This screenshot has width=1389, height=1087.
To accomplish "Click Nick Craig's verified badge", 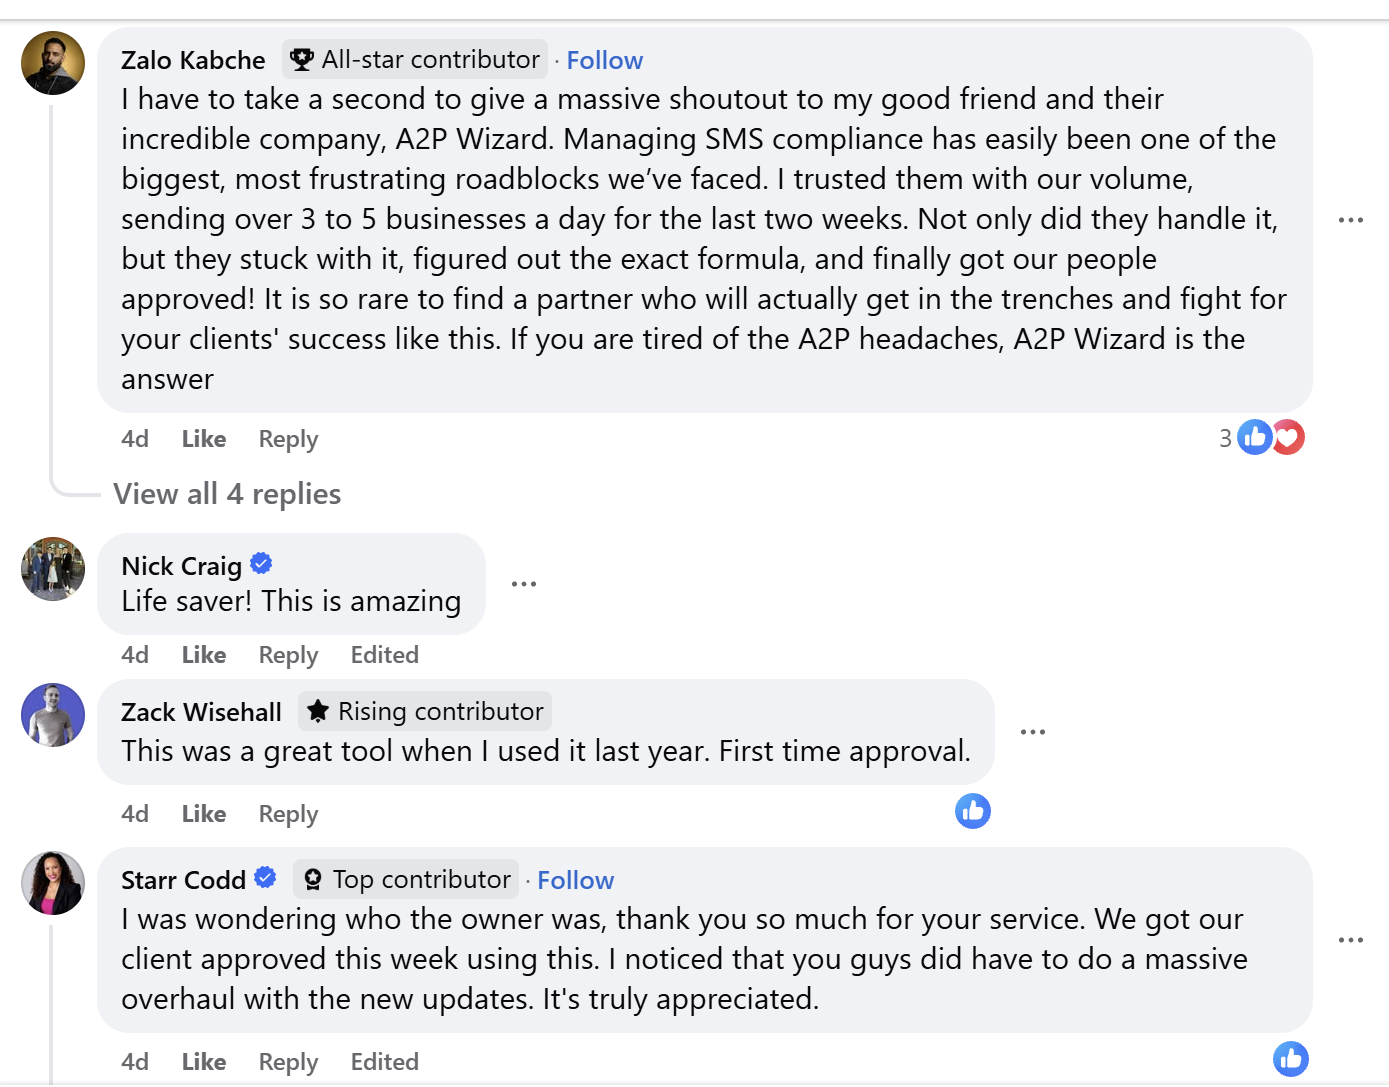I will 261,564.
